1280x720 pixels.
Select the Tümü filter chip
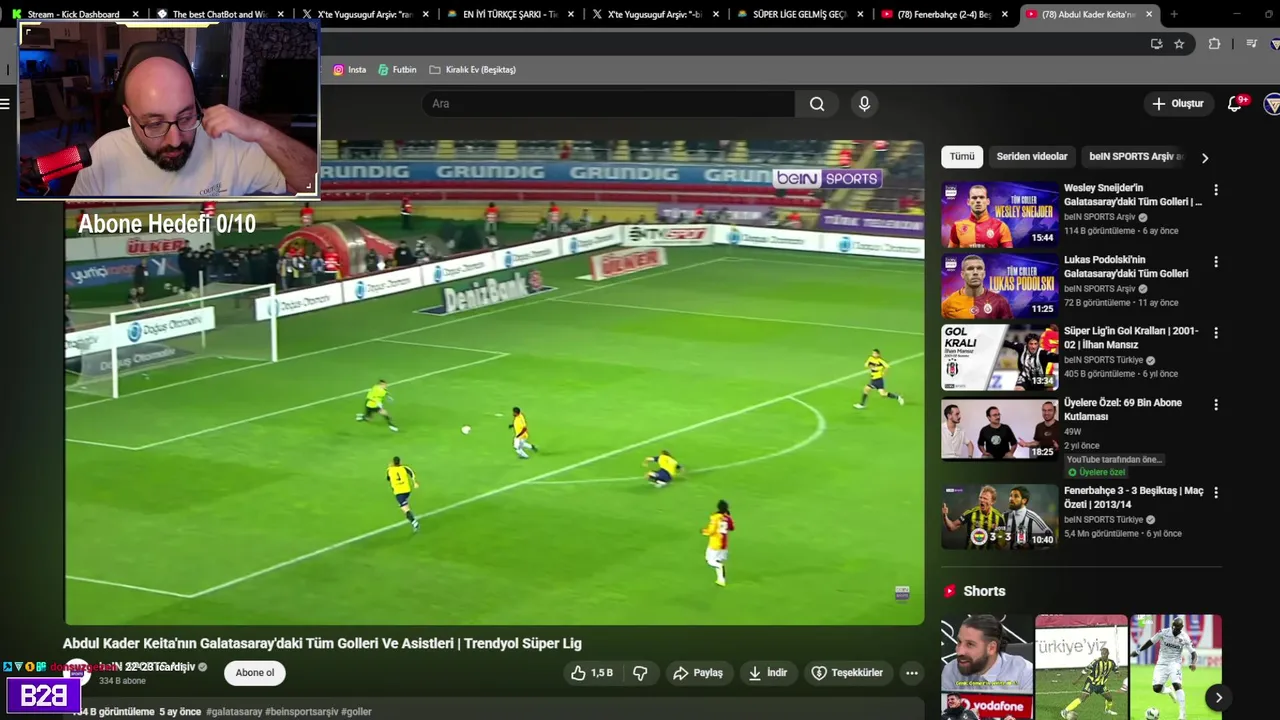[962, 157]
